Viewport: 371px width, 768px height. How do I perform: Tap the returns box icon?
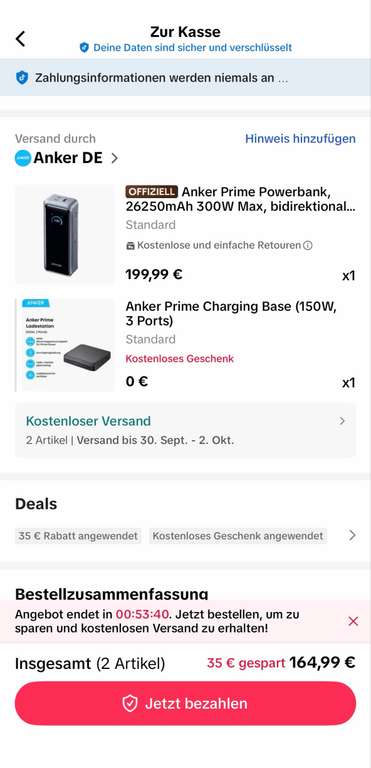click(x=130, y=245)
